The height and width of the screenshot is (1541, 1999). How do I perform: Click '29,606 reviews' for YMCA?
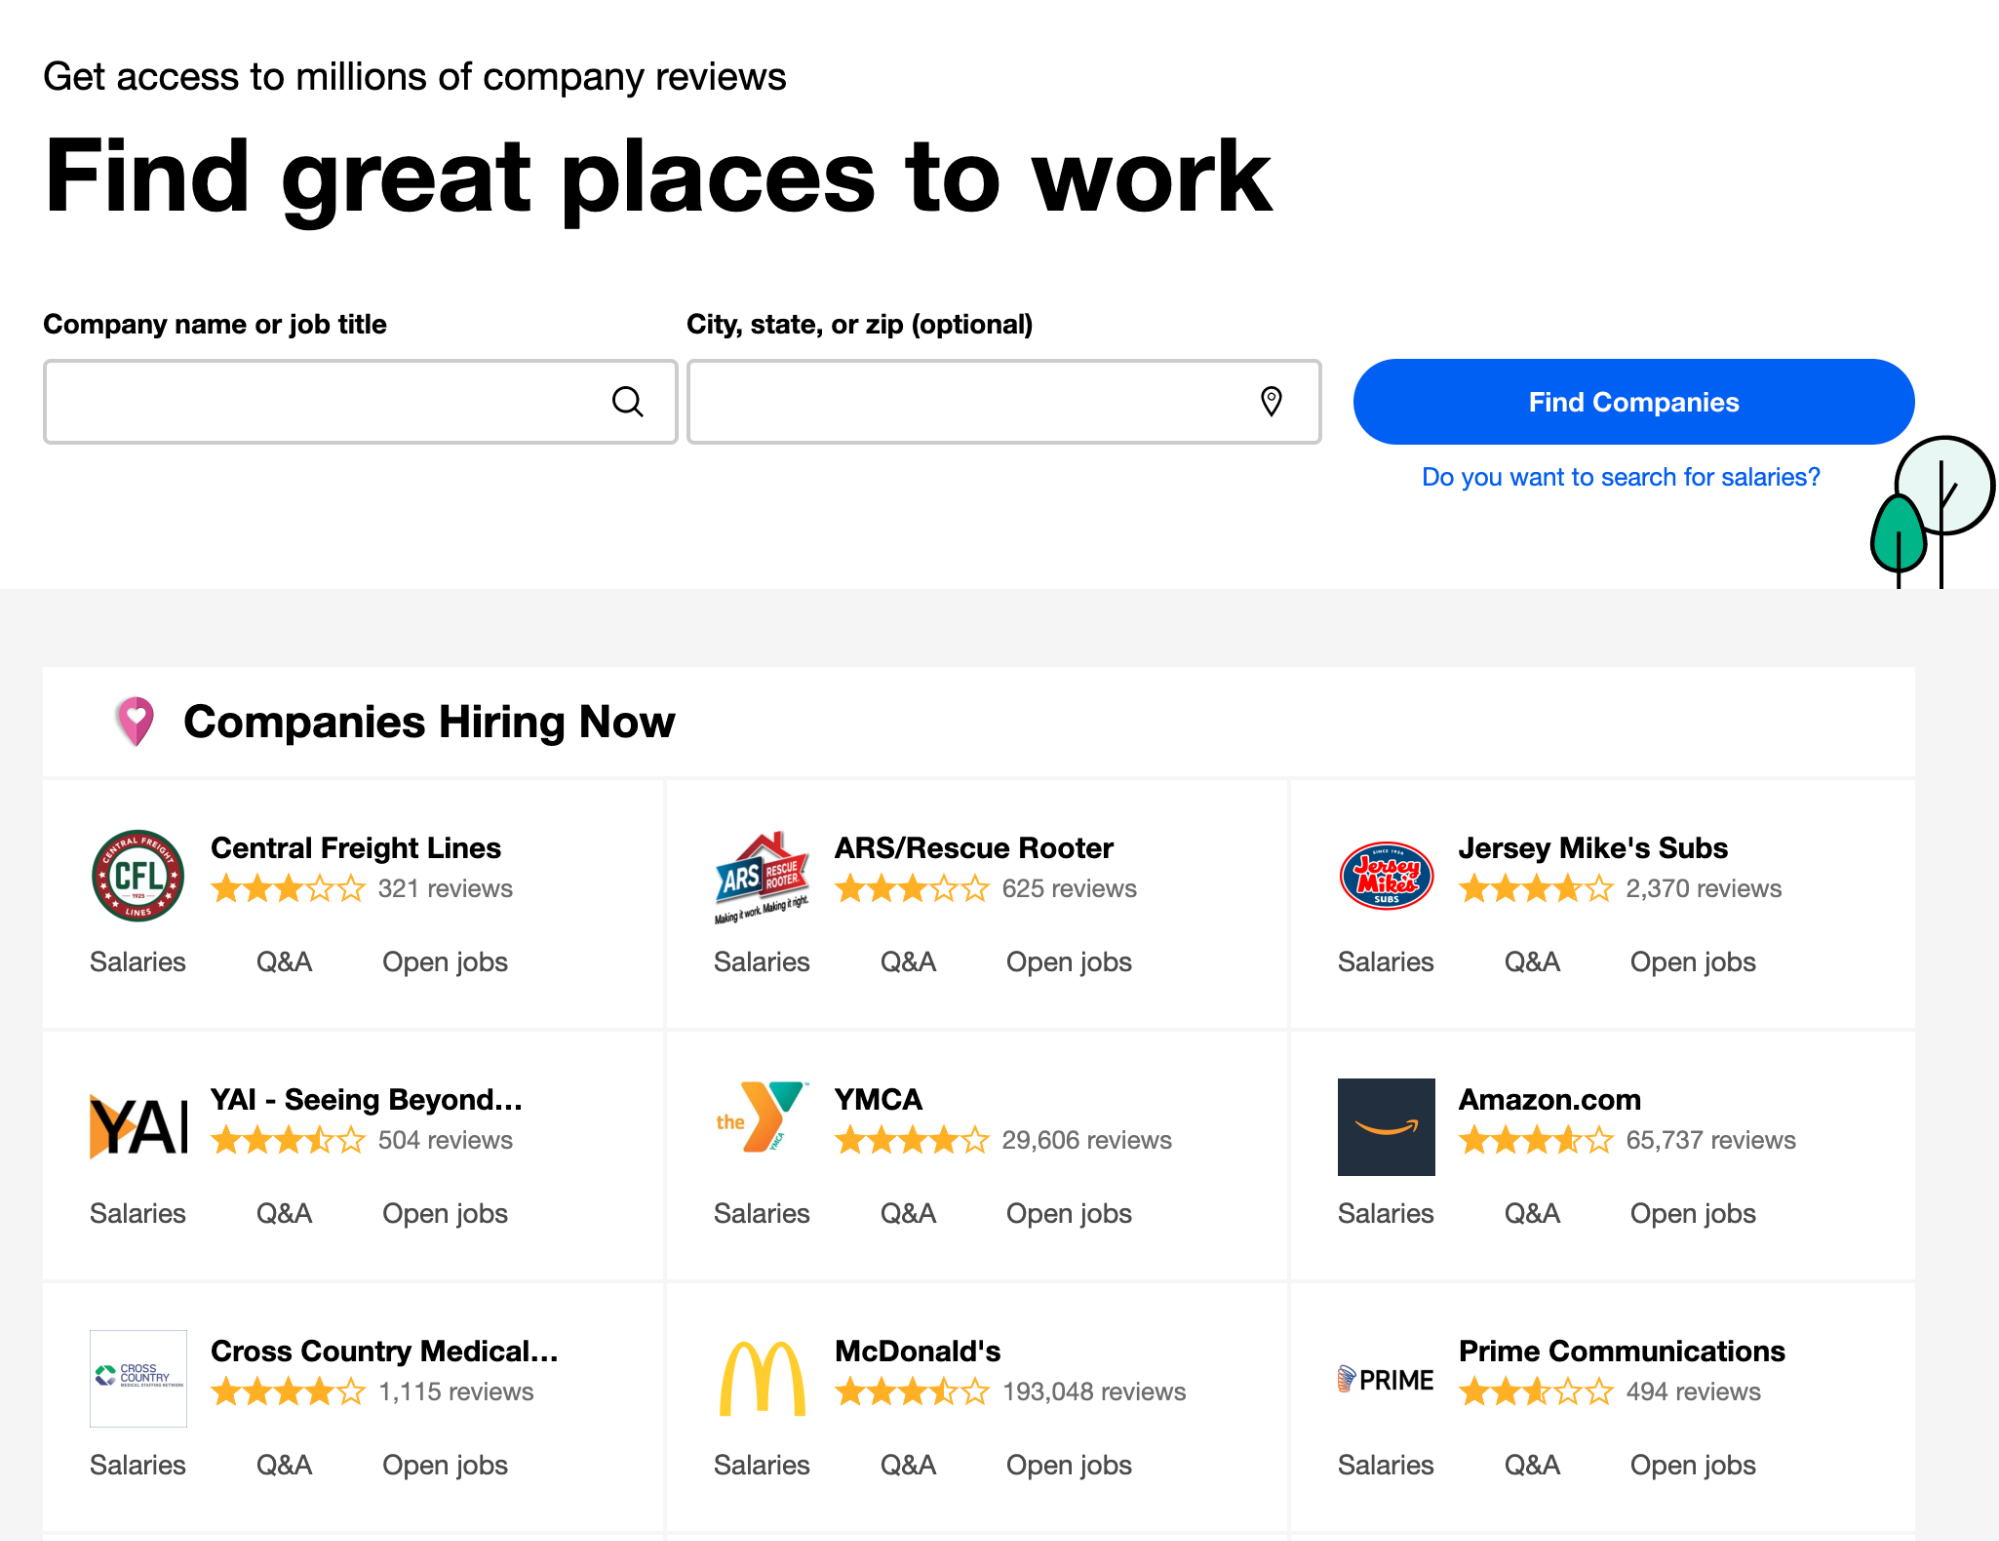(x=1087, y=1140)
